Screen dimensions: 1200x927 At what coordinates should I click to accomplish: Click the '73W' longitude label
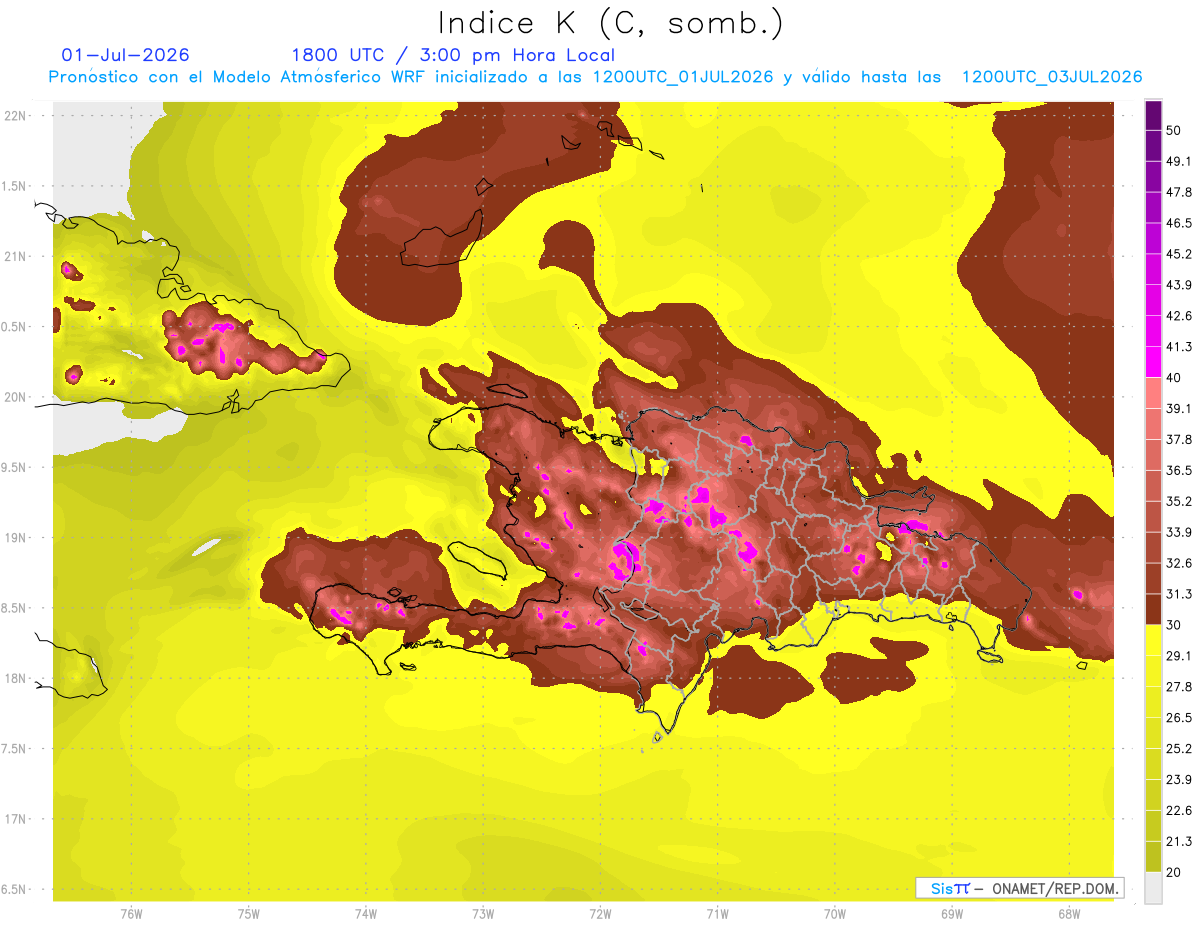(x=483, y=914)
